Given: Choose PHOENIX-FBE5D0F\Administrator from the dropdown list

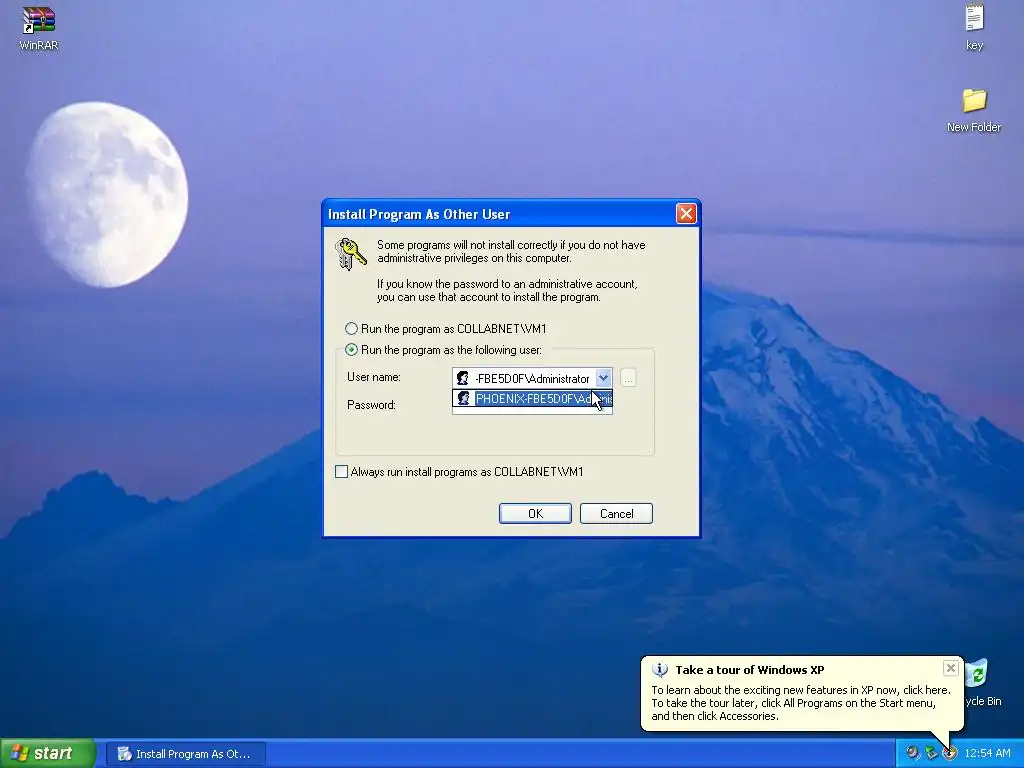Looking at the screenshot, I should click(x=532, y=398).
